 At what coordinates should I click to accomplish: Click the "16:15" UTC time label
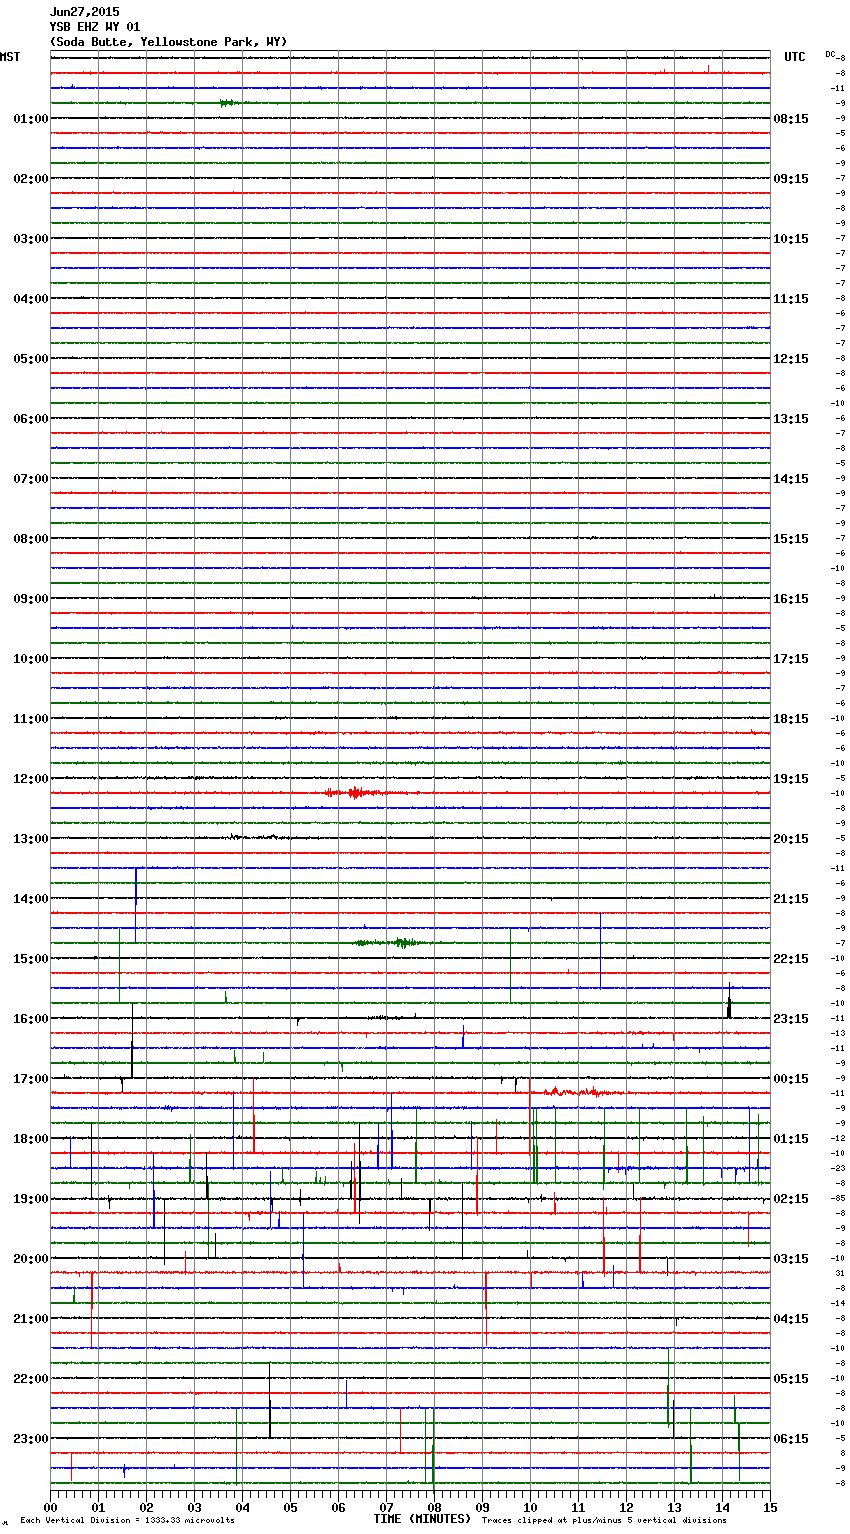point(791,599)
